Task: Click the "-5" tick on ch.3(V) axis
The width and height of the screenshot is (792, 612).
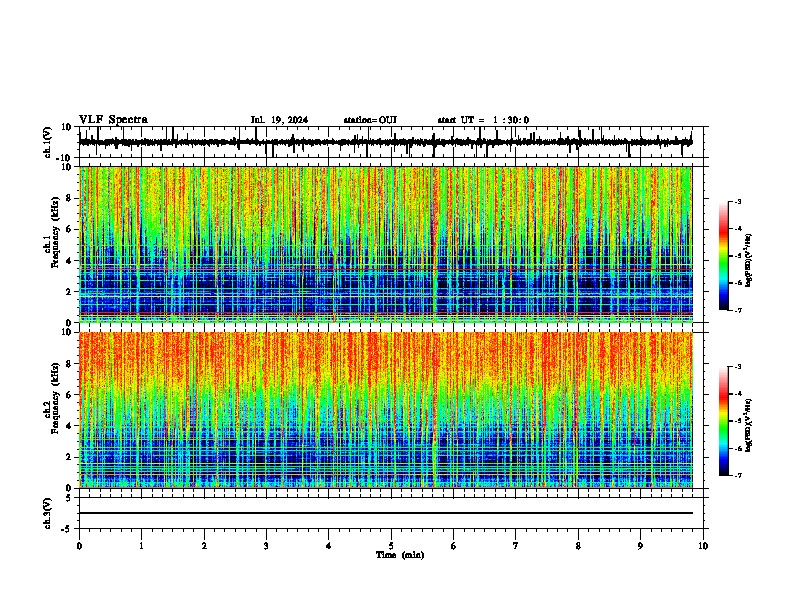Action: [68, 529]
